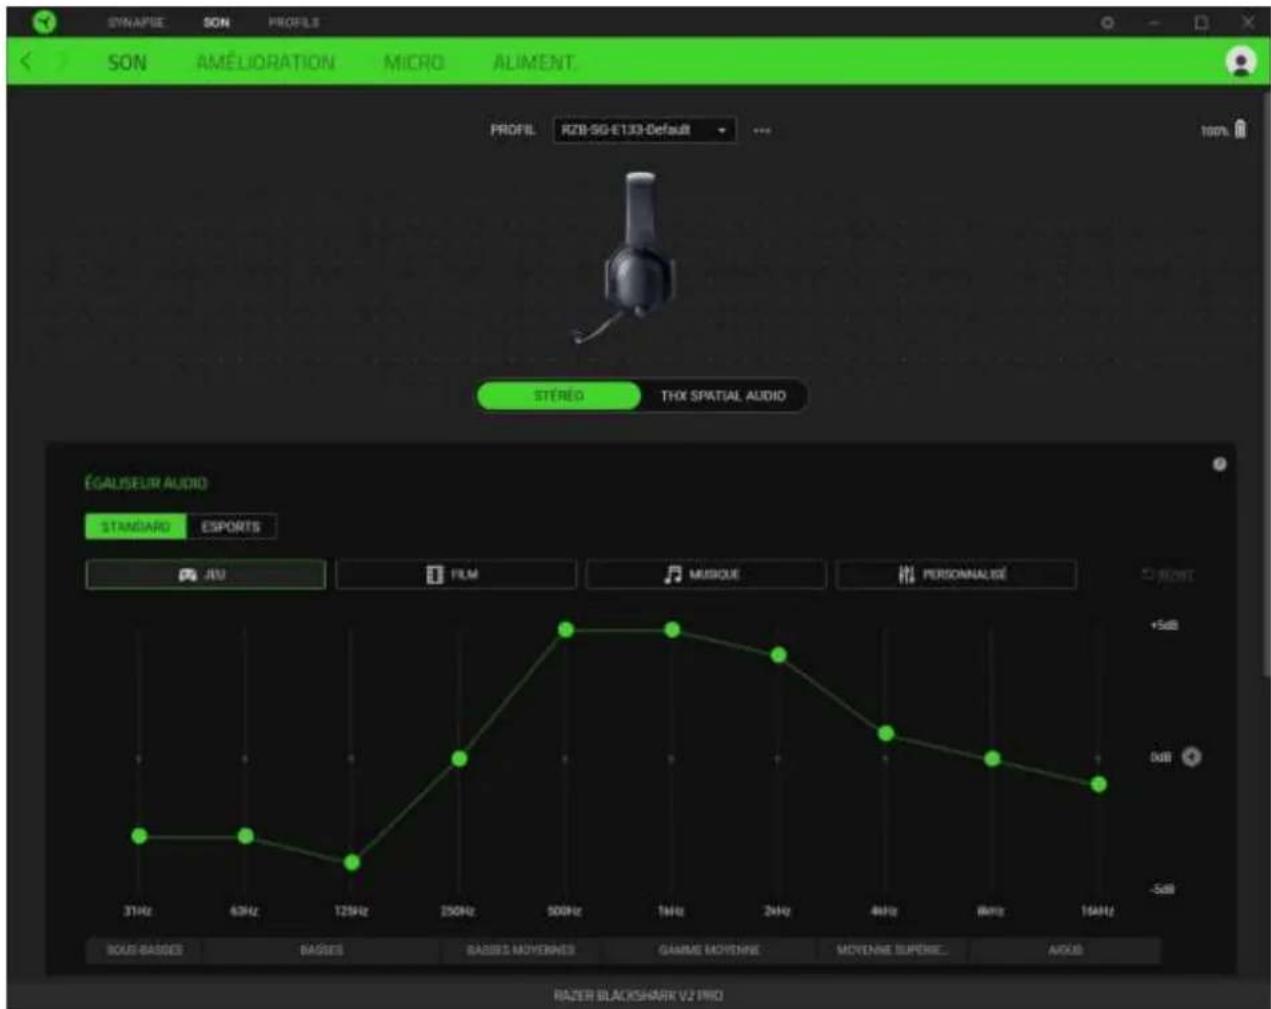Click the BASSES band label

coord(321,950)
